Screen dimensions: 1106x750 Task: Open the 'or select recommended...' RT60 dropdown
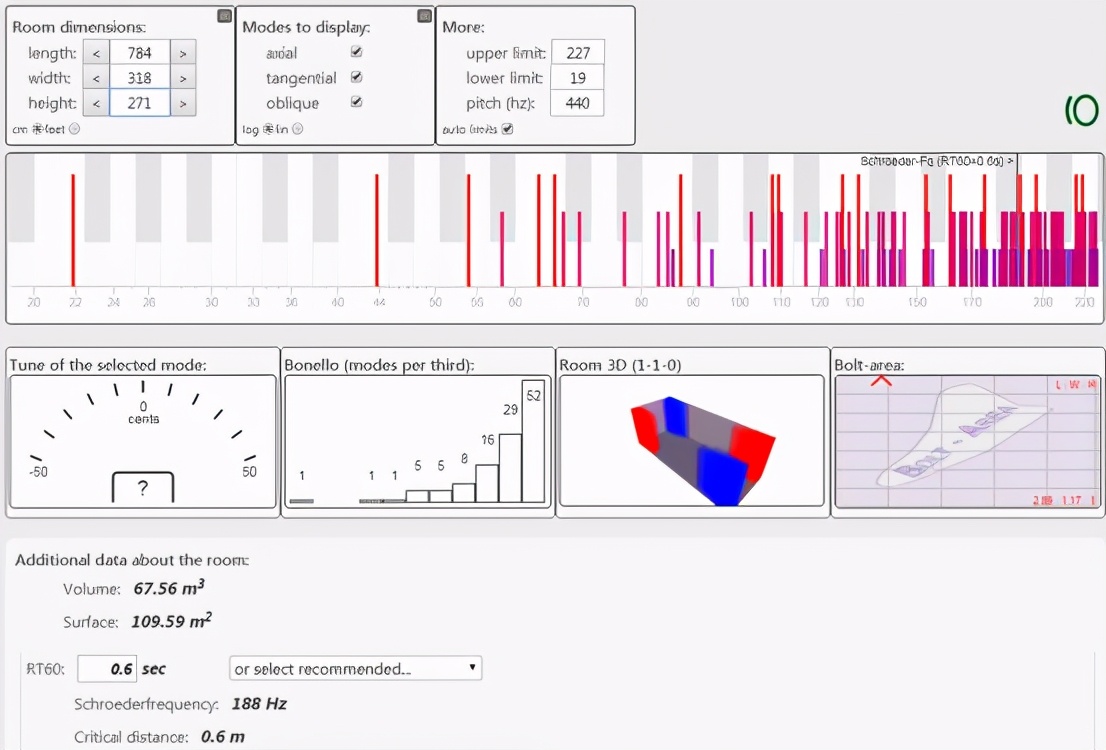pyautogui.click(x=355, y=668)
